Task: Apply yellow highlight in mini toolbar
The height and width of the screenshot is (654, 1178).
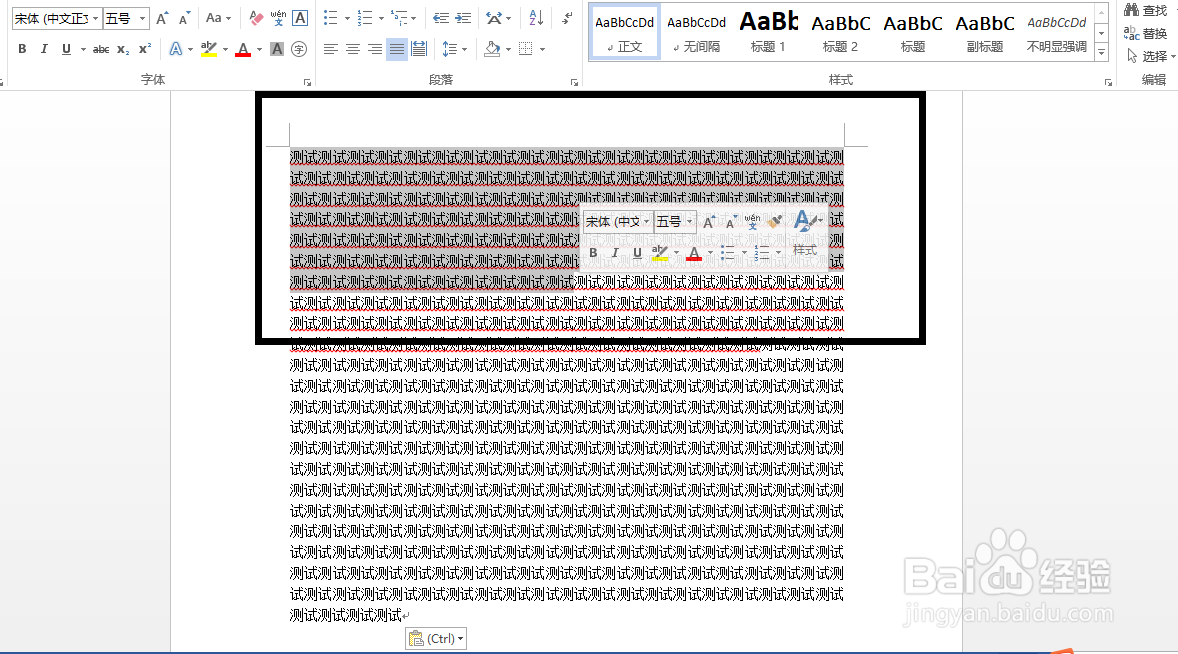Action: point(660,253)
